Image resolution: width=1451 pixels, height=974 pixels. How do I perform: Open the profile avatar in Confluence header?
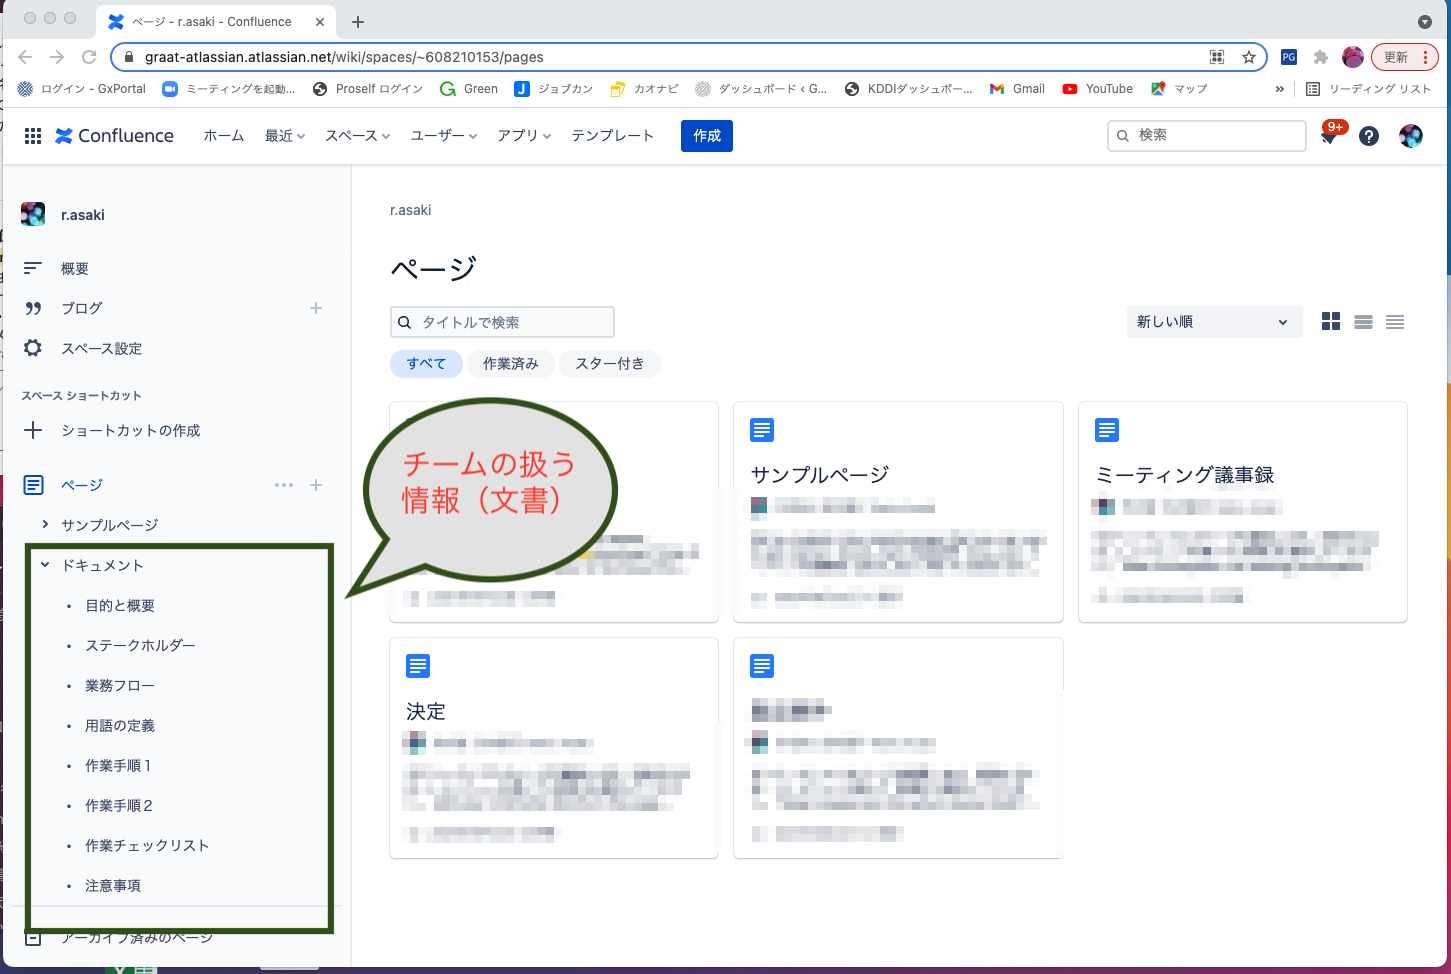[x=1411, y=136]
